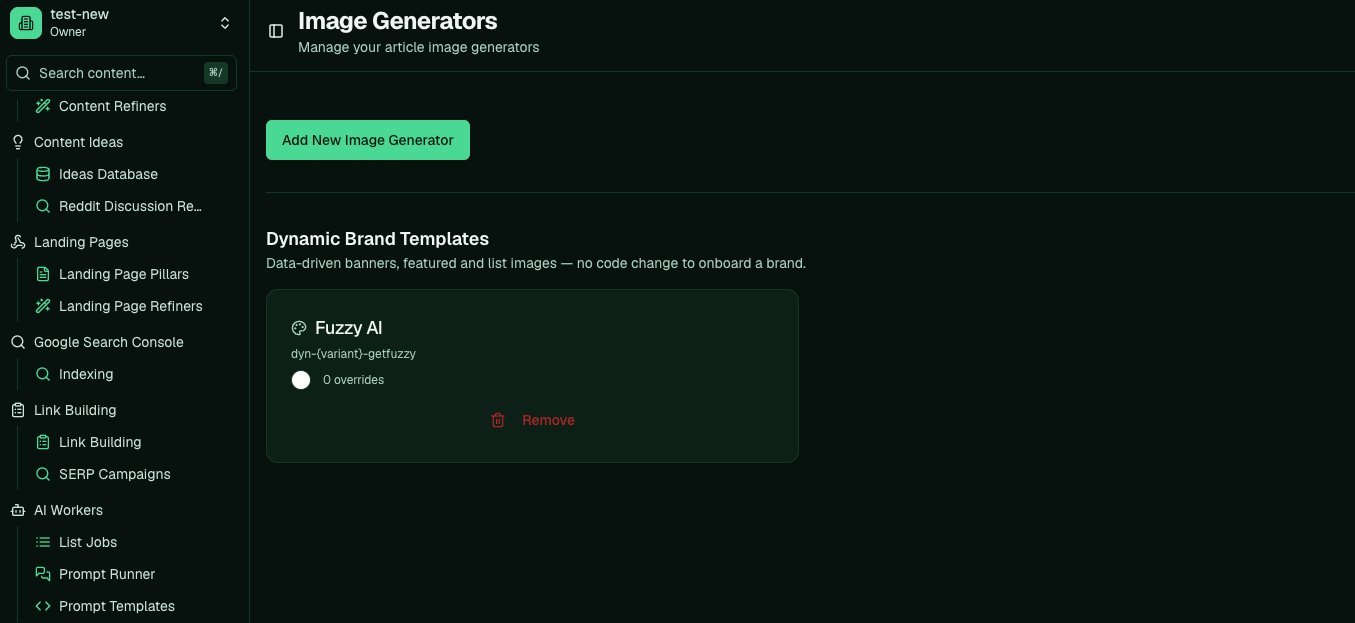This screenshot has width=1355, height=623.
Task: Click the 0 overrides label
Action: tap(353, 380)
